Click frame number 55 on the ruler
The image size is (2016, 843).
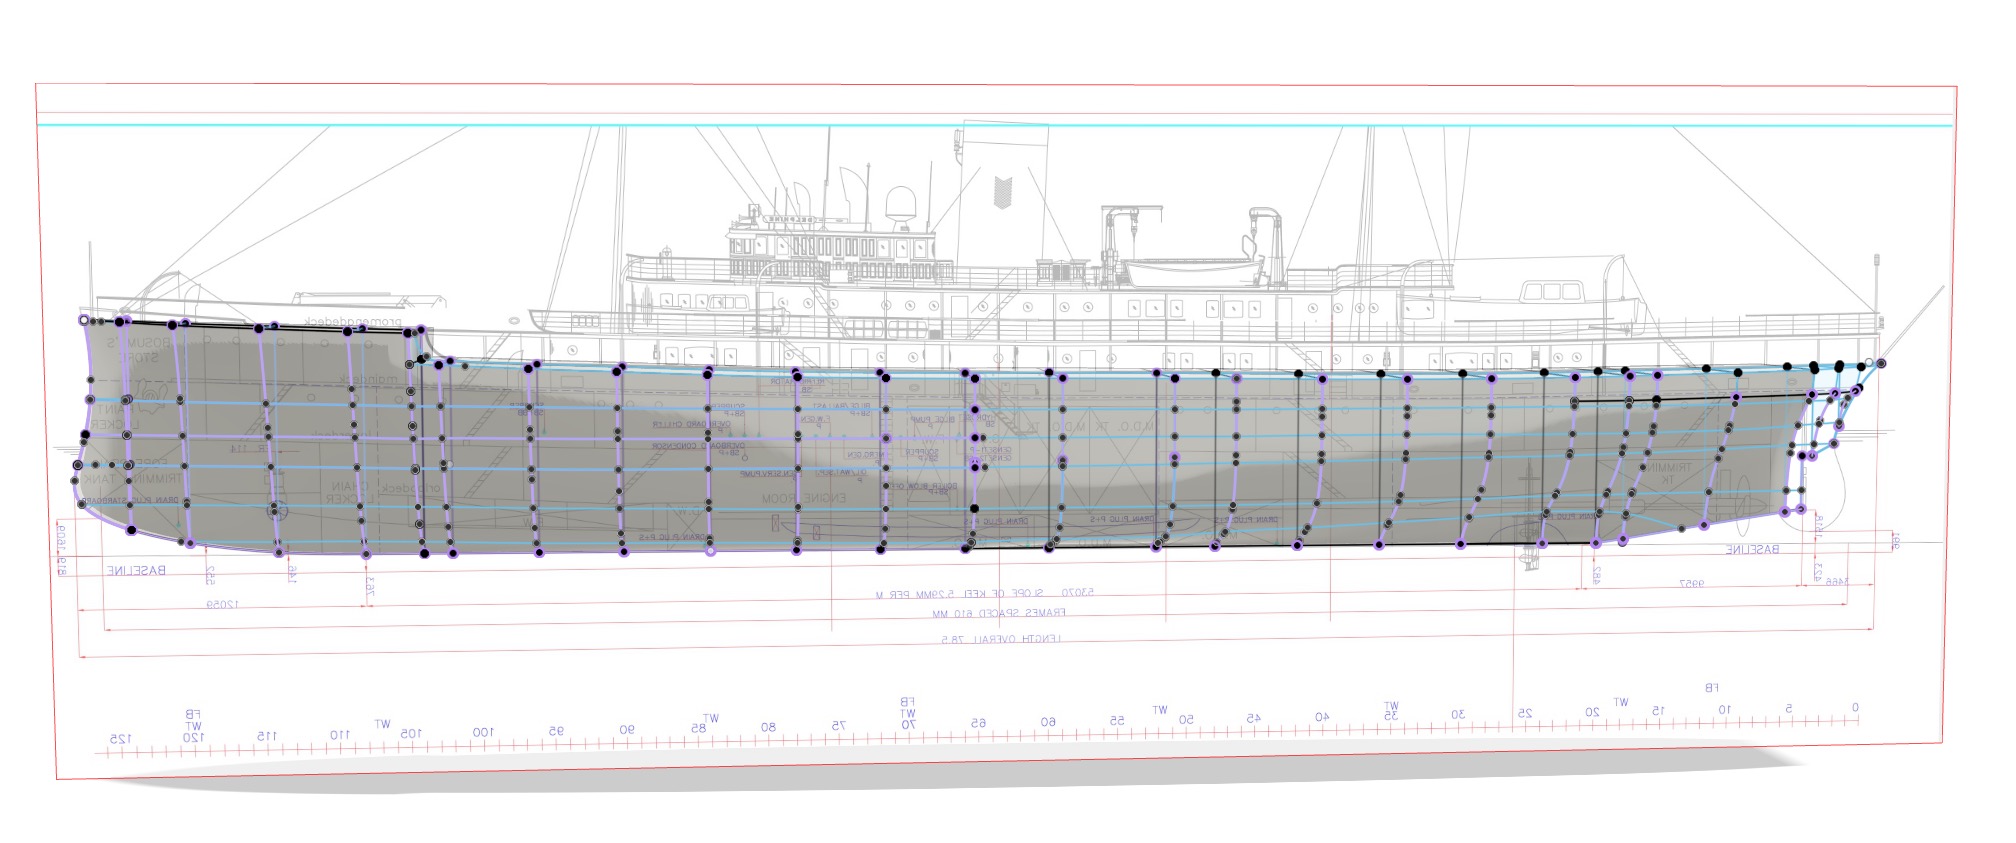(x=1117, y=721)
